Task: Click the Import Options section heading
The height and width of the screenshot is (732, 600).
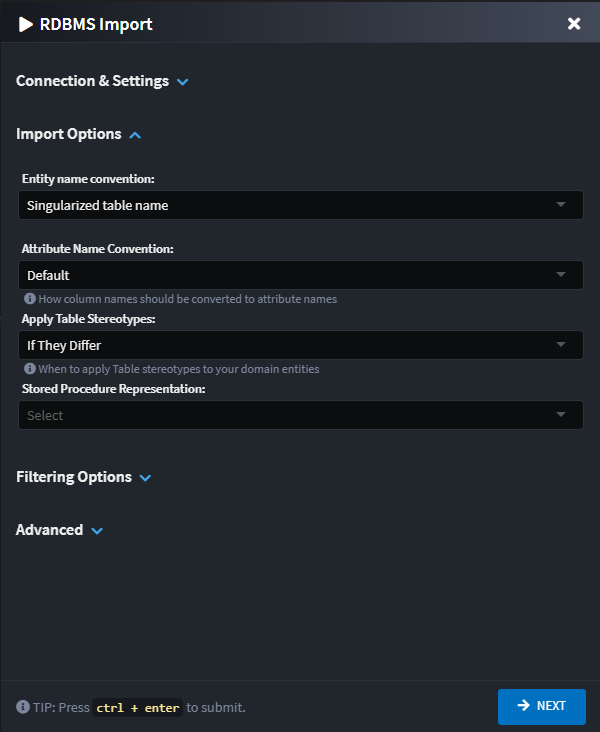Action: click(x=69, y=134)
